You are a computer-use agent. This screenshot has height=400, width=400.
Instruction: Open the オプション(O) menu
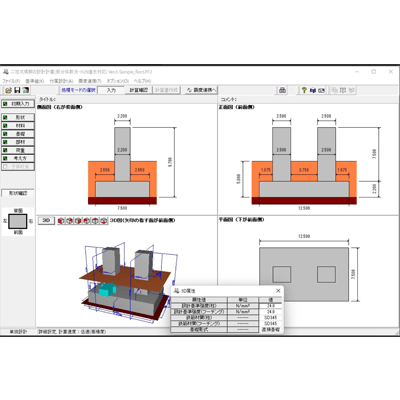pos(118,81)
